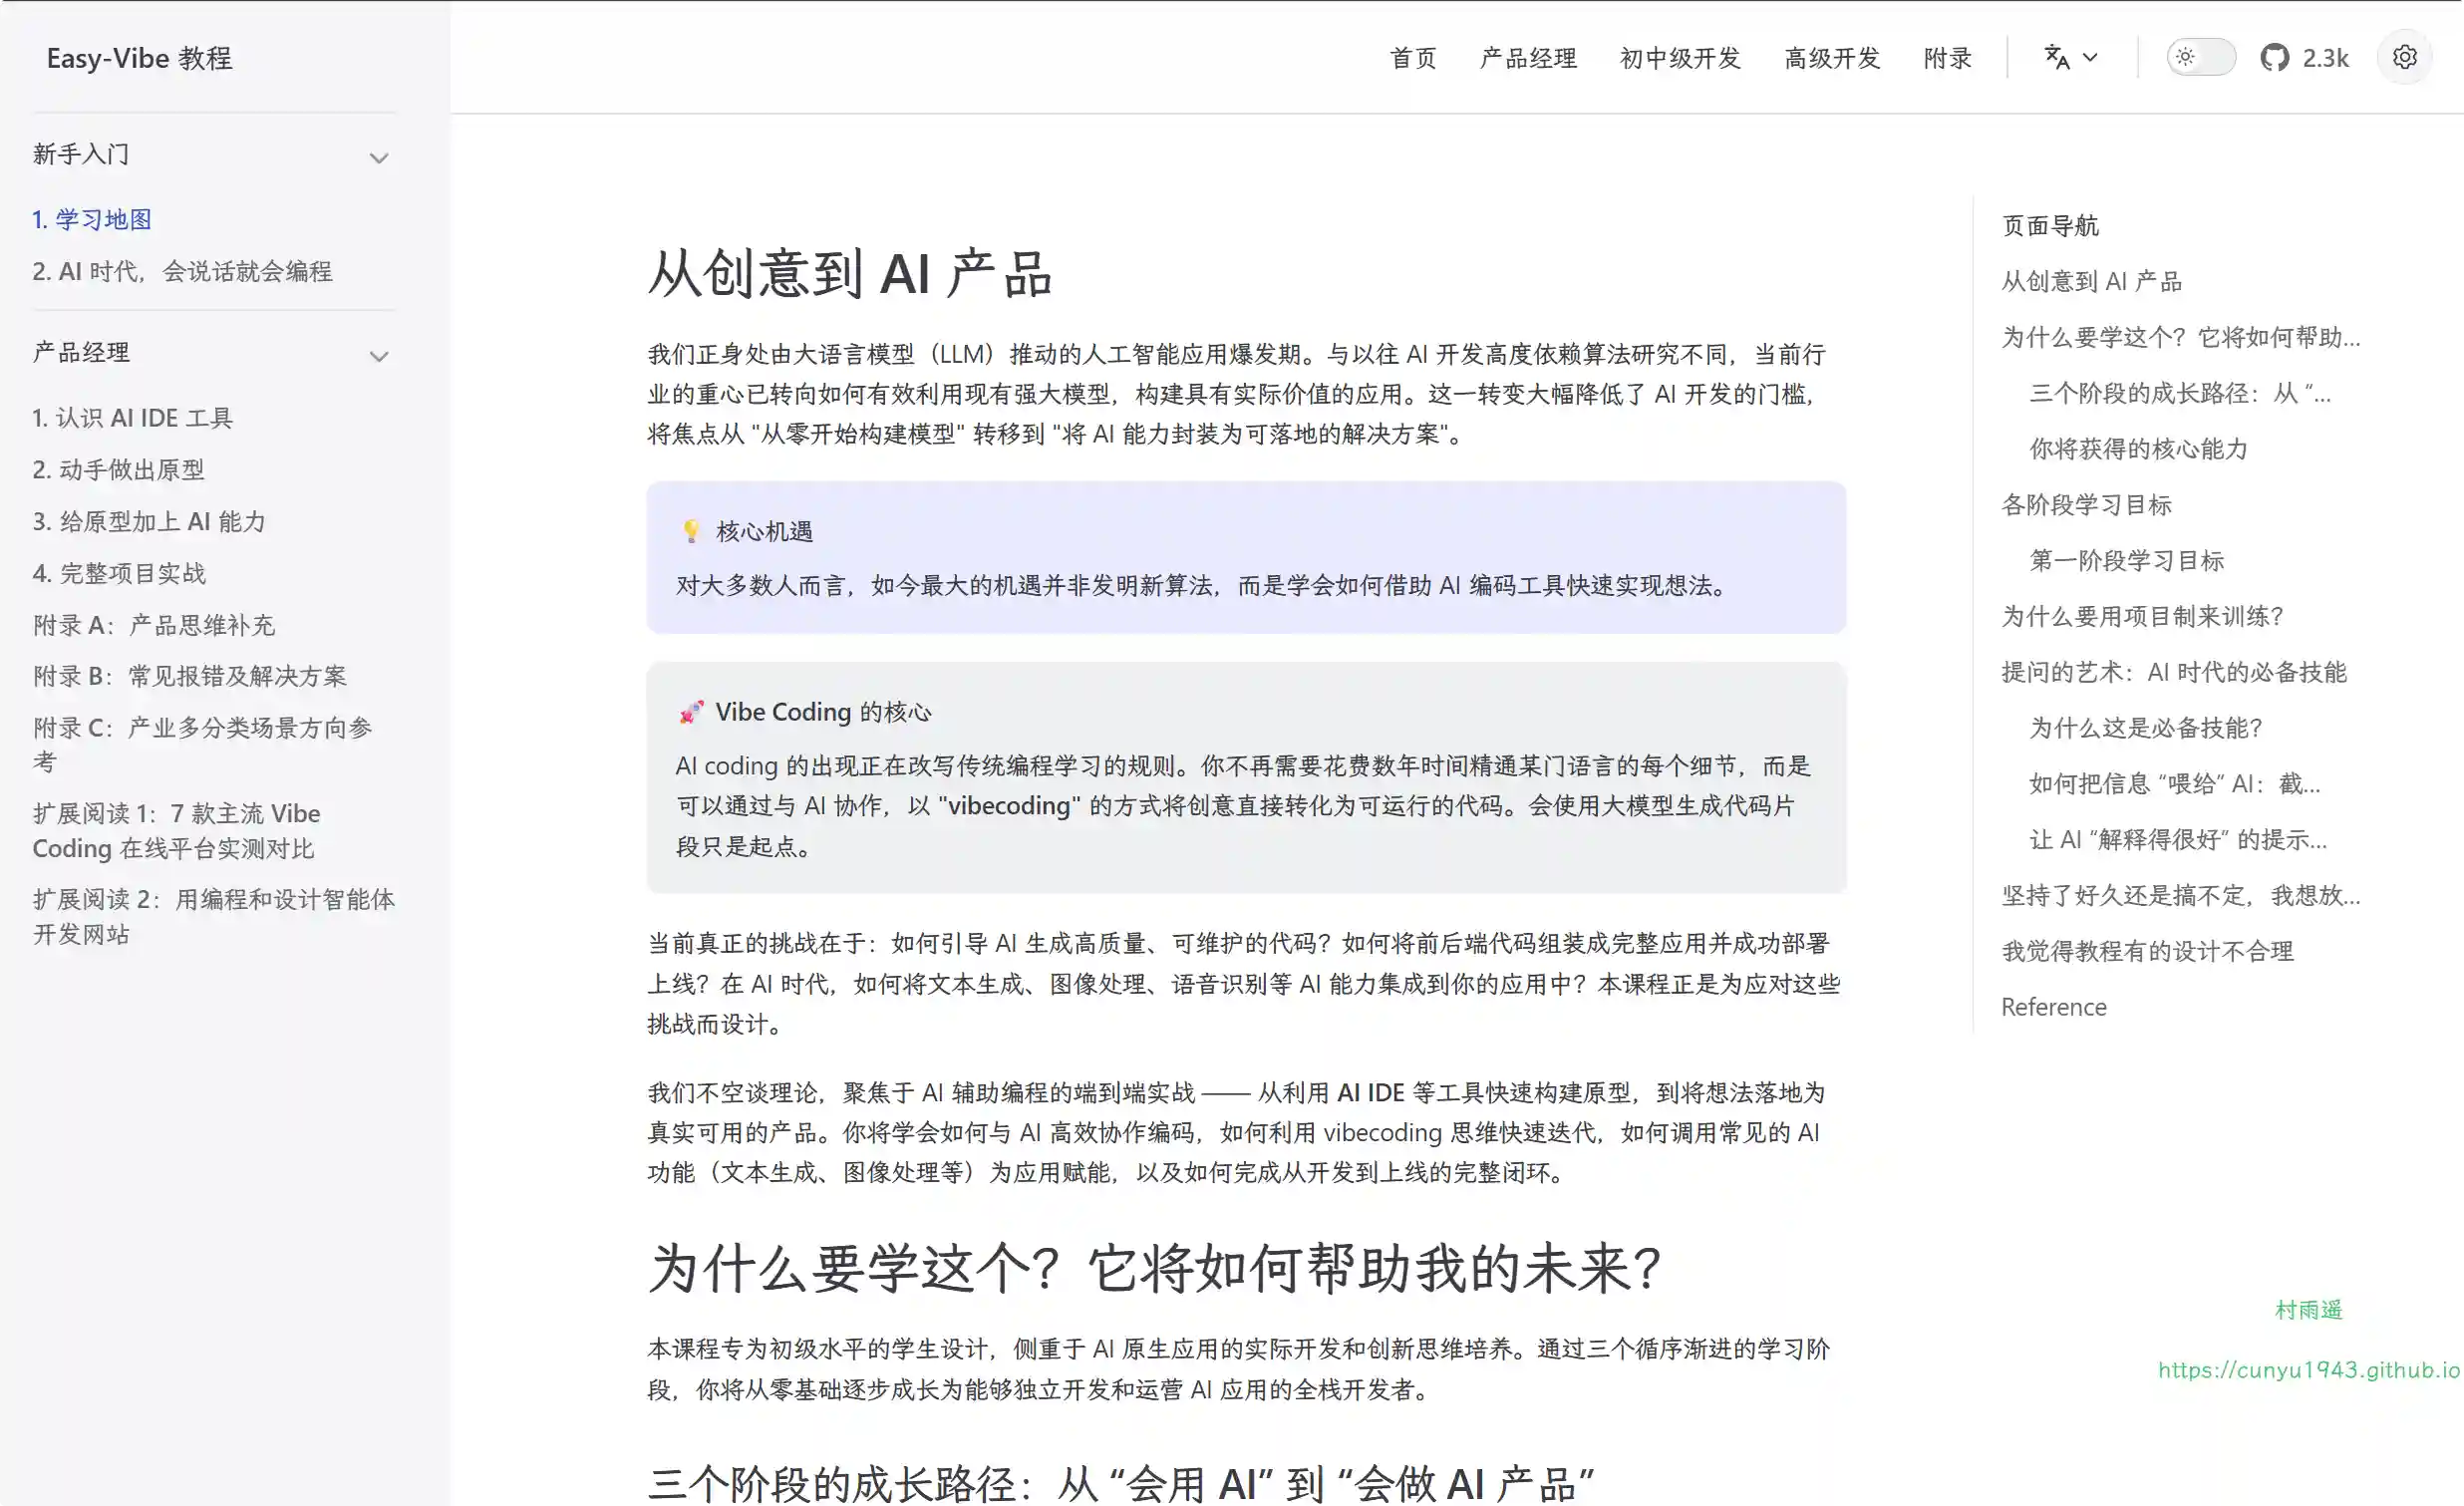Open sidebar item 认识 AI IDE 工具
This screenshot has width=2464, height=1506.
[x=132, y=418]
